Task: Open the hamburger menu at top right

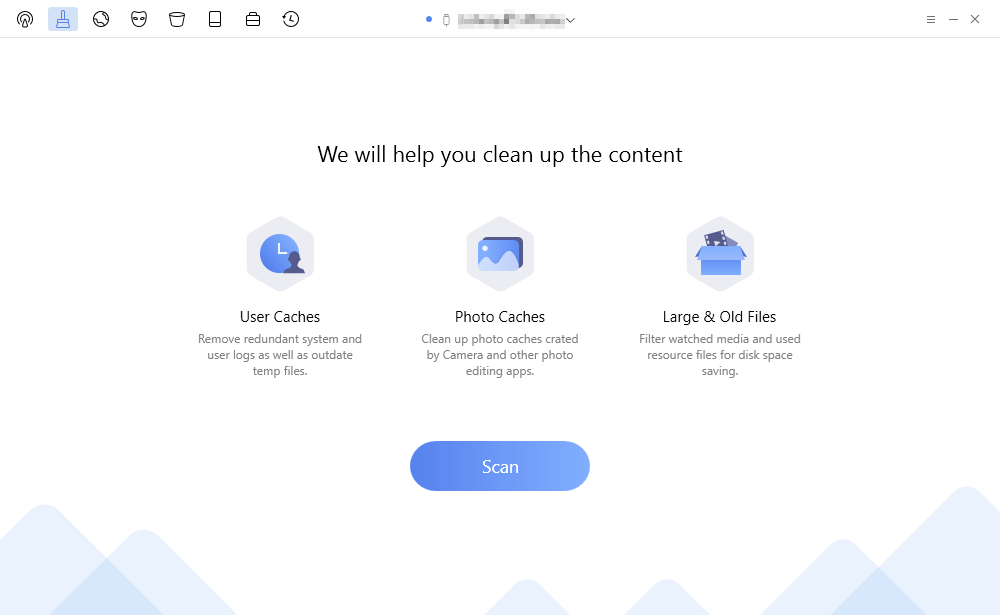Action: (x=930, y=20)
